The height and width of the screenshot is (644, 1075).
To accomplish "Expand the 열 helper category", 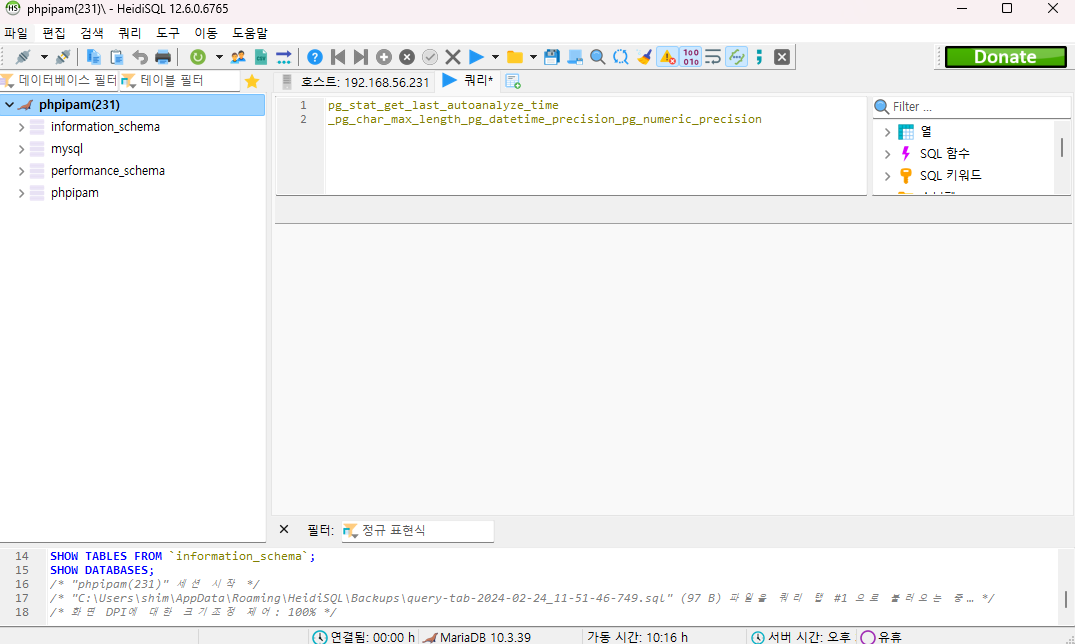I will pos(887,132).
